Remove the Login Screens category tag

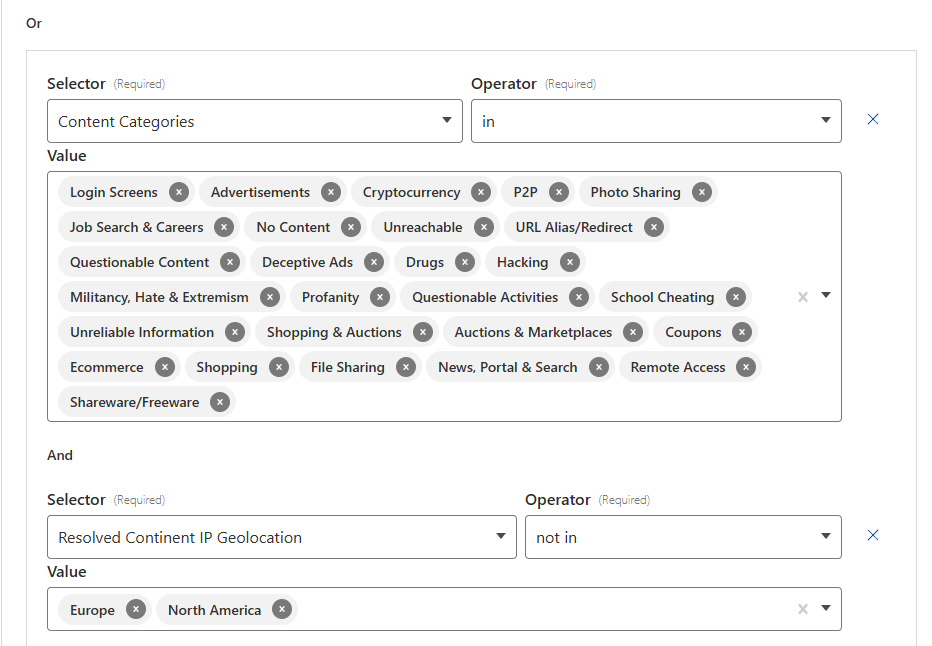(x=178, y=192)
